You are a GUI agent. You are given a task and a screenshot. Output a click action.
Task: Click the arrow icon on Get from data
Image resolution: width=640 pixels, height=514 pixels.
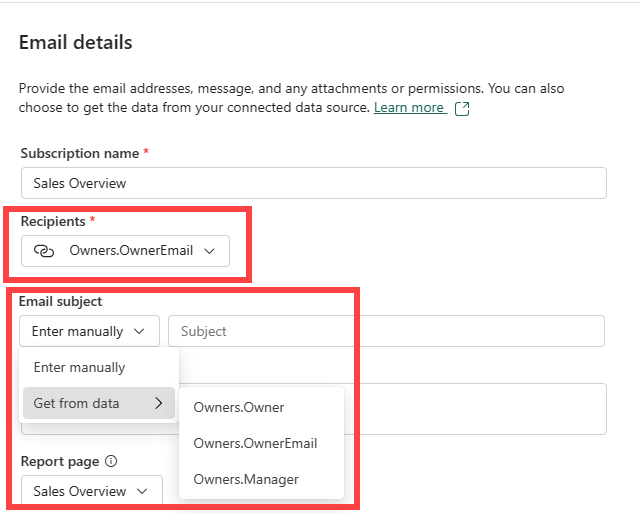[x=159, y=403]
